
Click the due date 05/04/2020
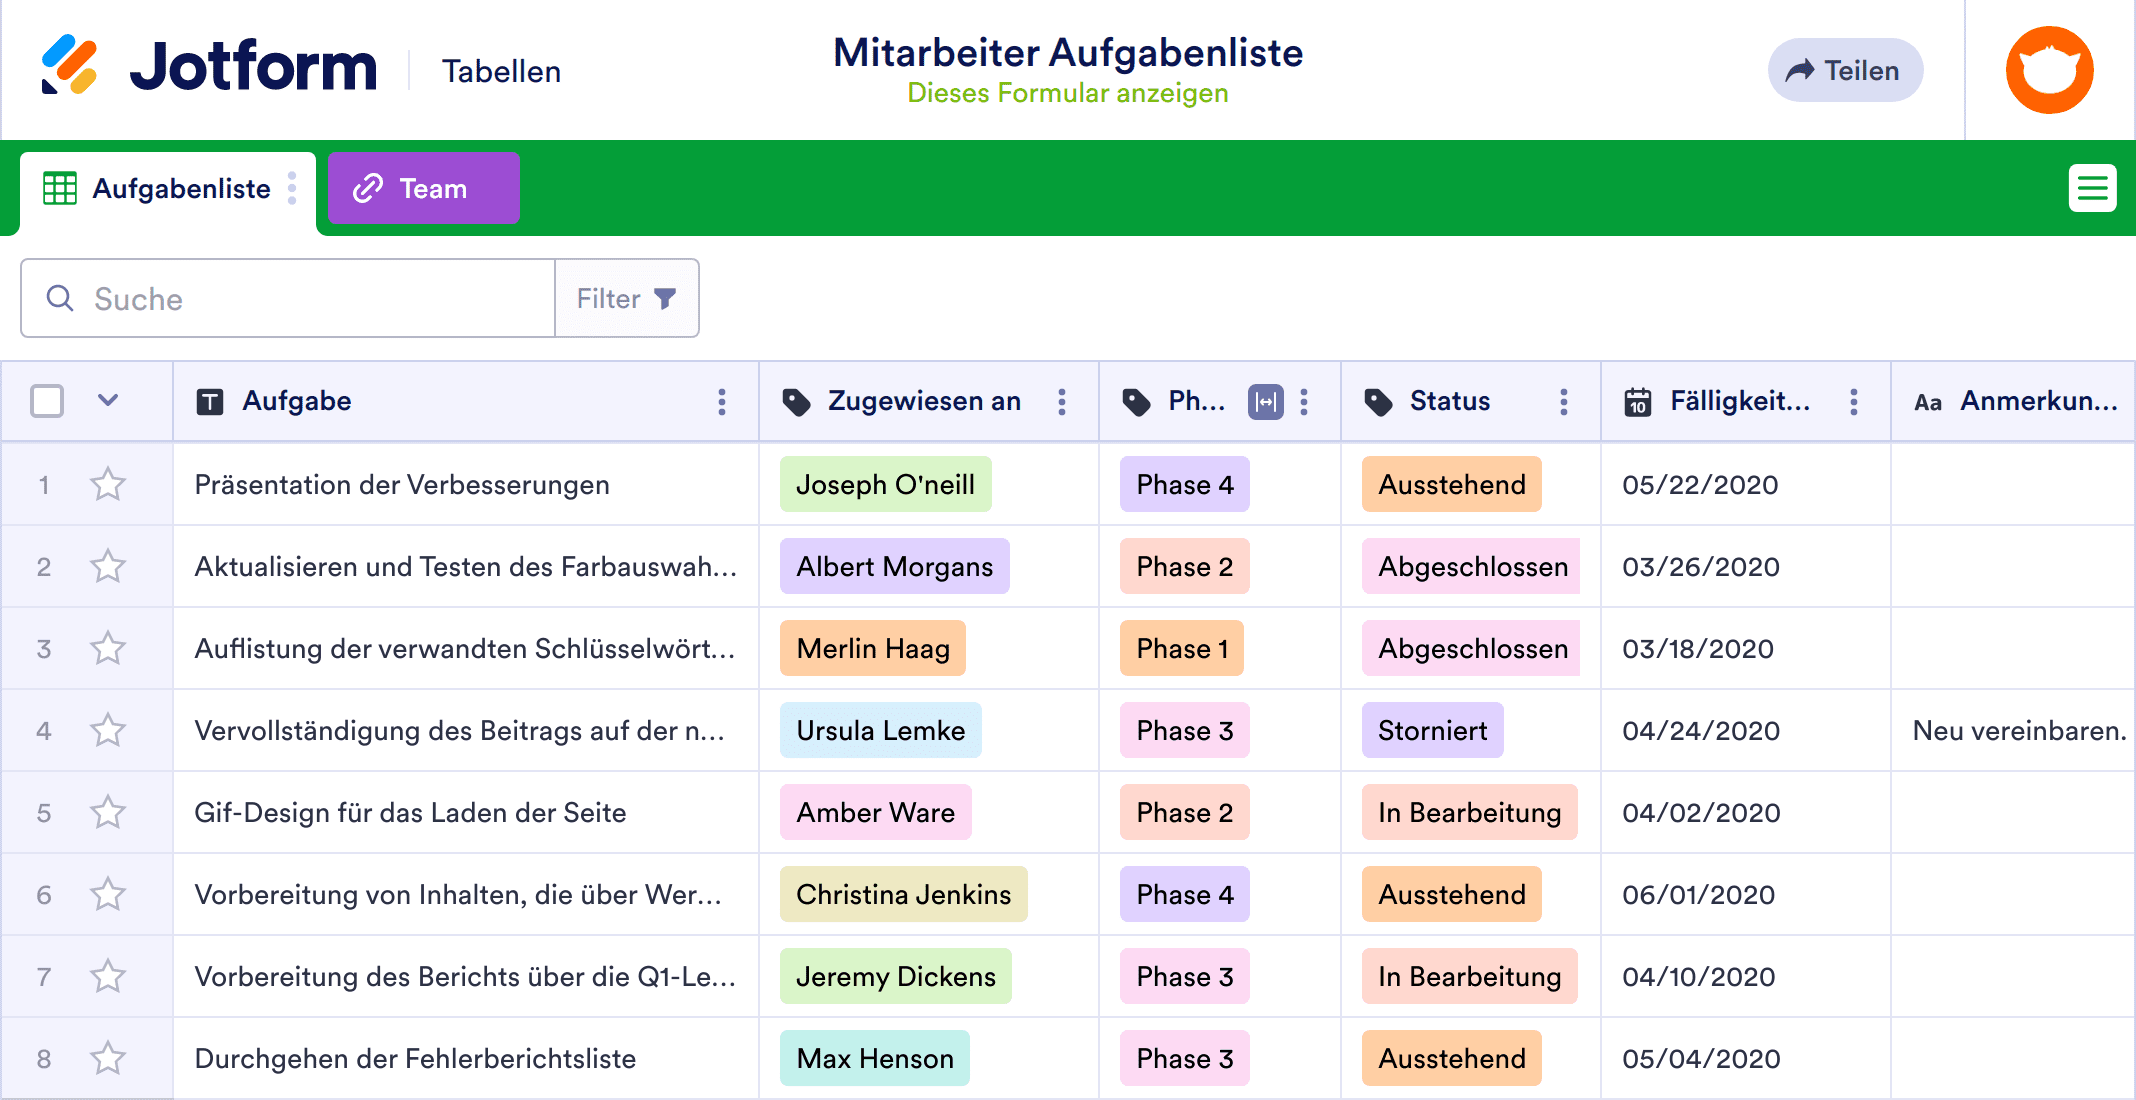1700,1059
